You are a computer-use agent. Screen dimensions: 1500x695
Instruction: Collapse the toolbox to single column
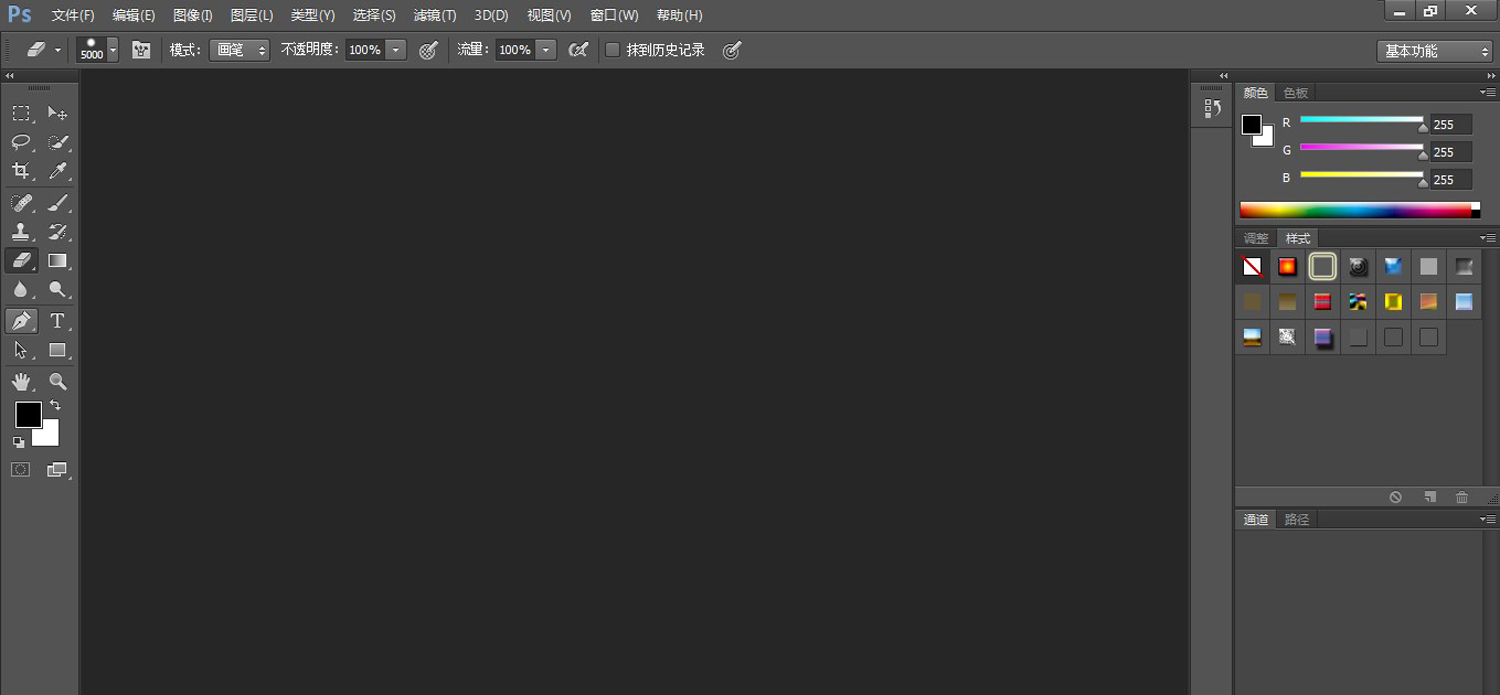pos(10,76)
